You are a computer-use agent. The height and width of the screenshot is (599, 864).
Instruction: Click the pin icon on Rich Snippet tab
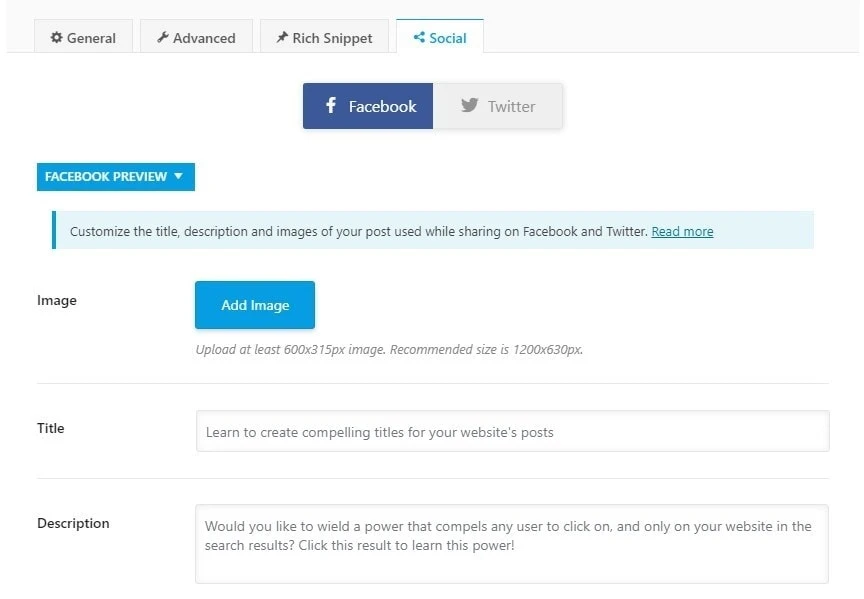pyautogui.click(x=282, y=37)
